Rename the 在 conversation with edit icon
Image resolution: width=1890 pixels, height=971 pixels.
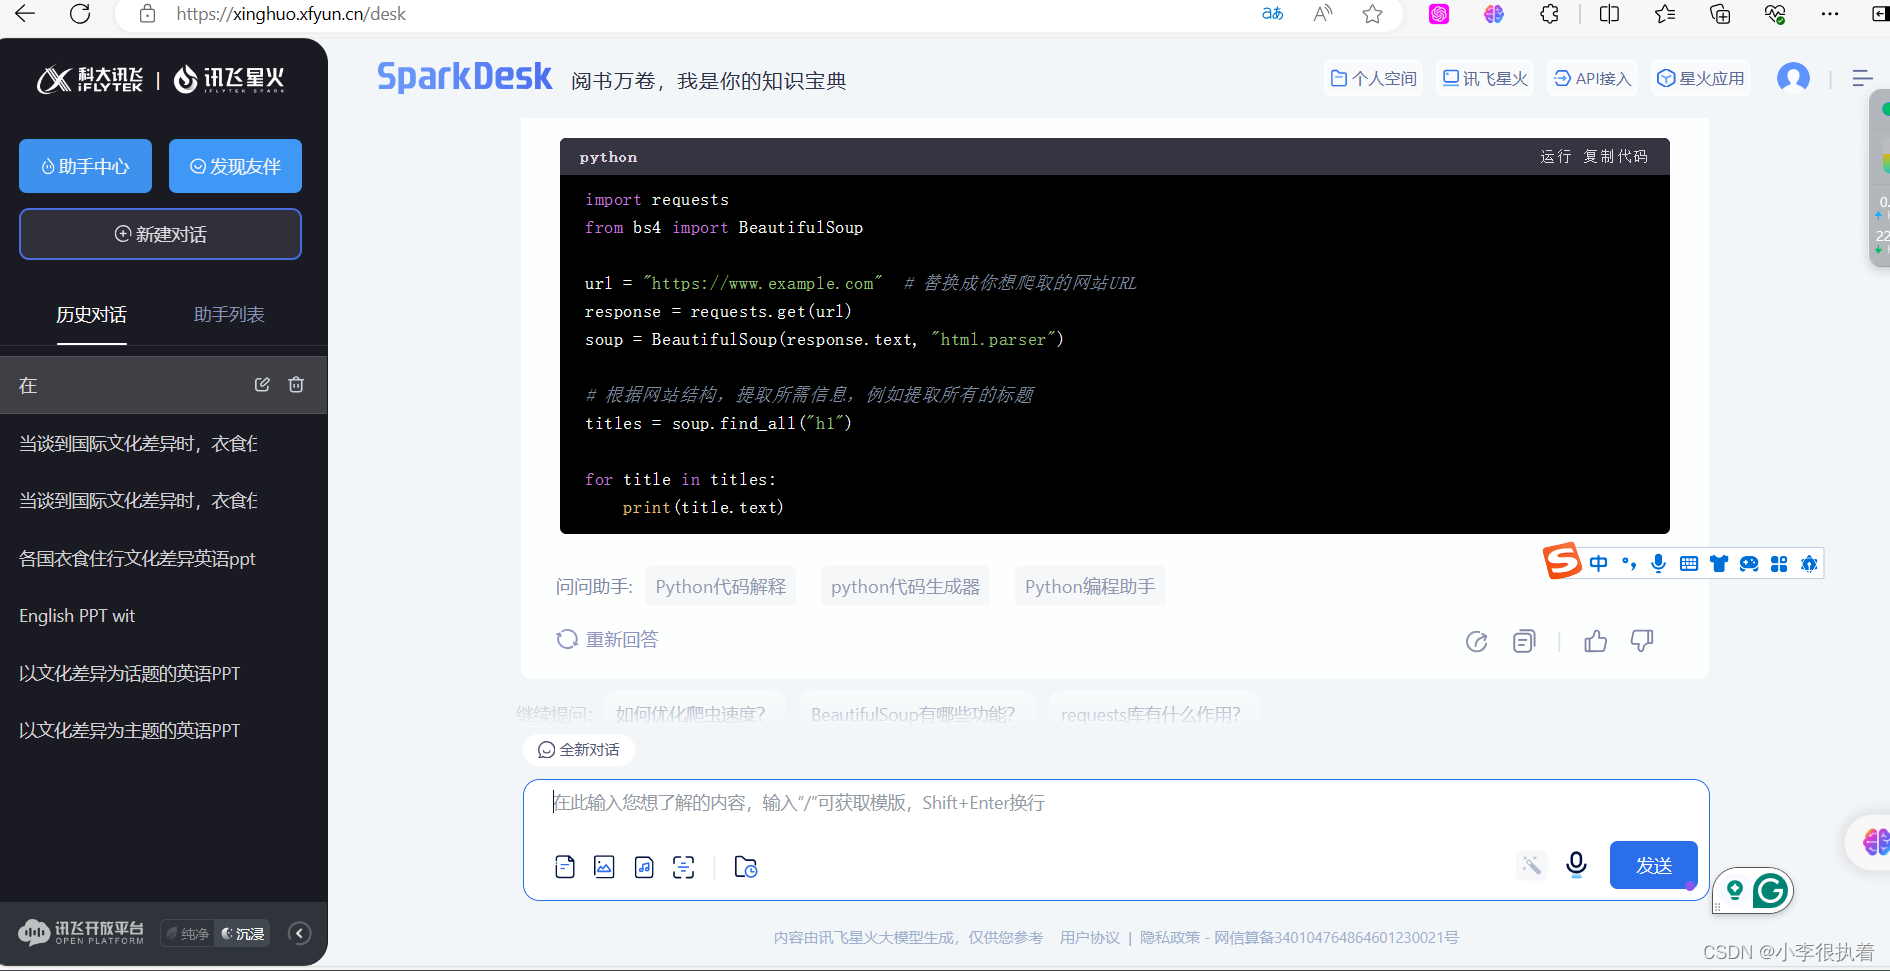pyautogui.click(x=262, y=385)
